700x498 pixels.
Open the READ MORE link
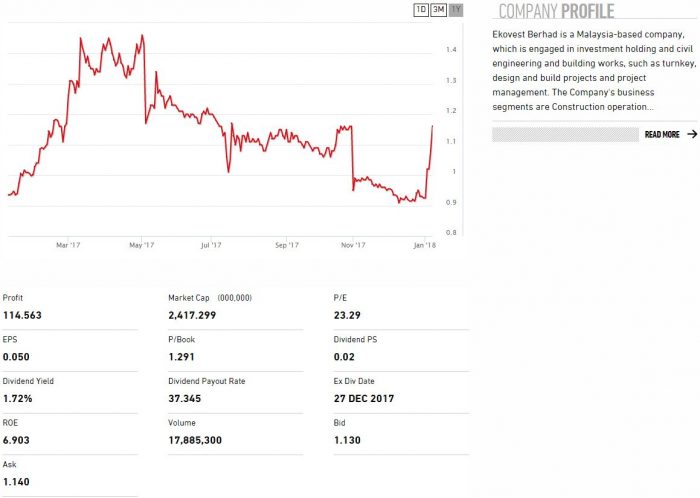662,134
